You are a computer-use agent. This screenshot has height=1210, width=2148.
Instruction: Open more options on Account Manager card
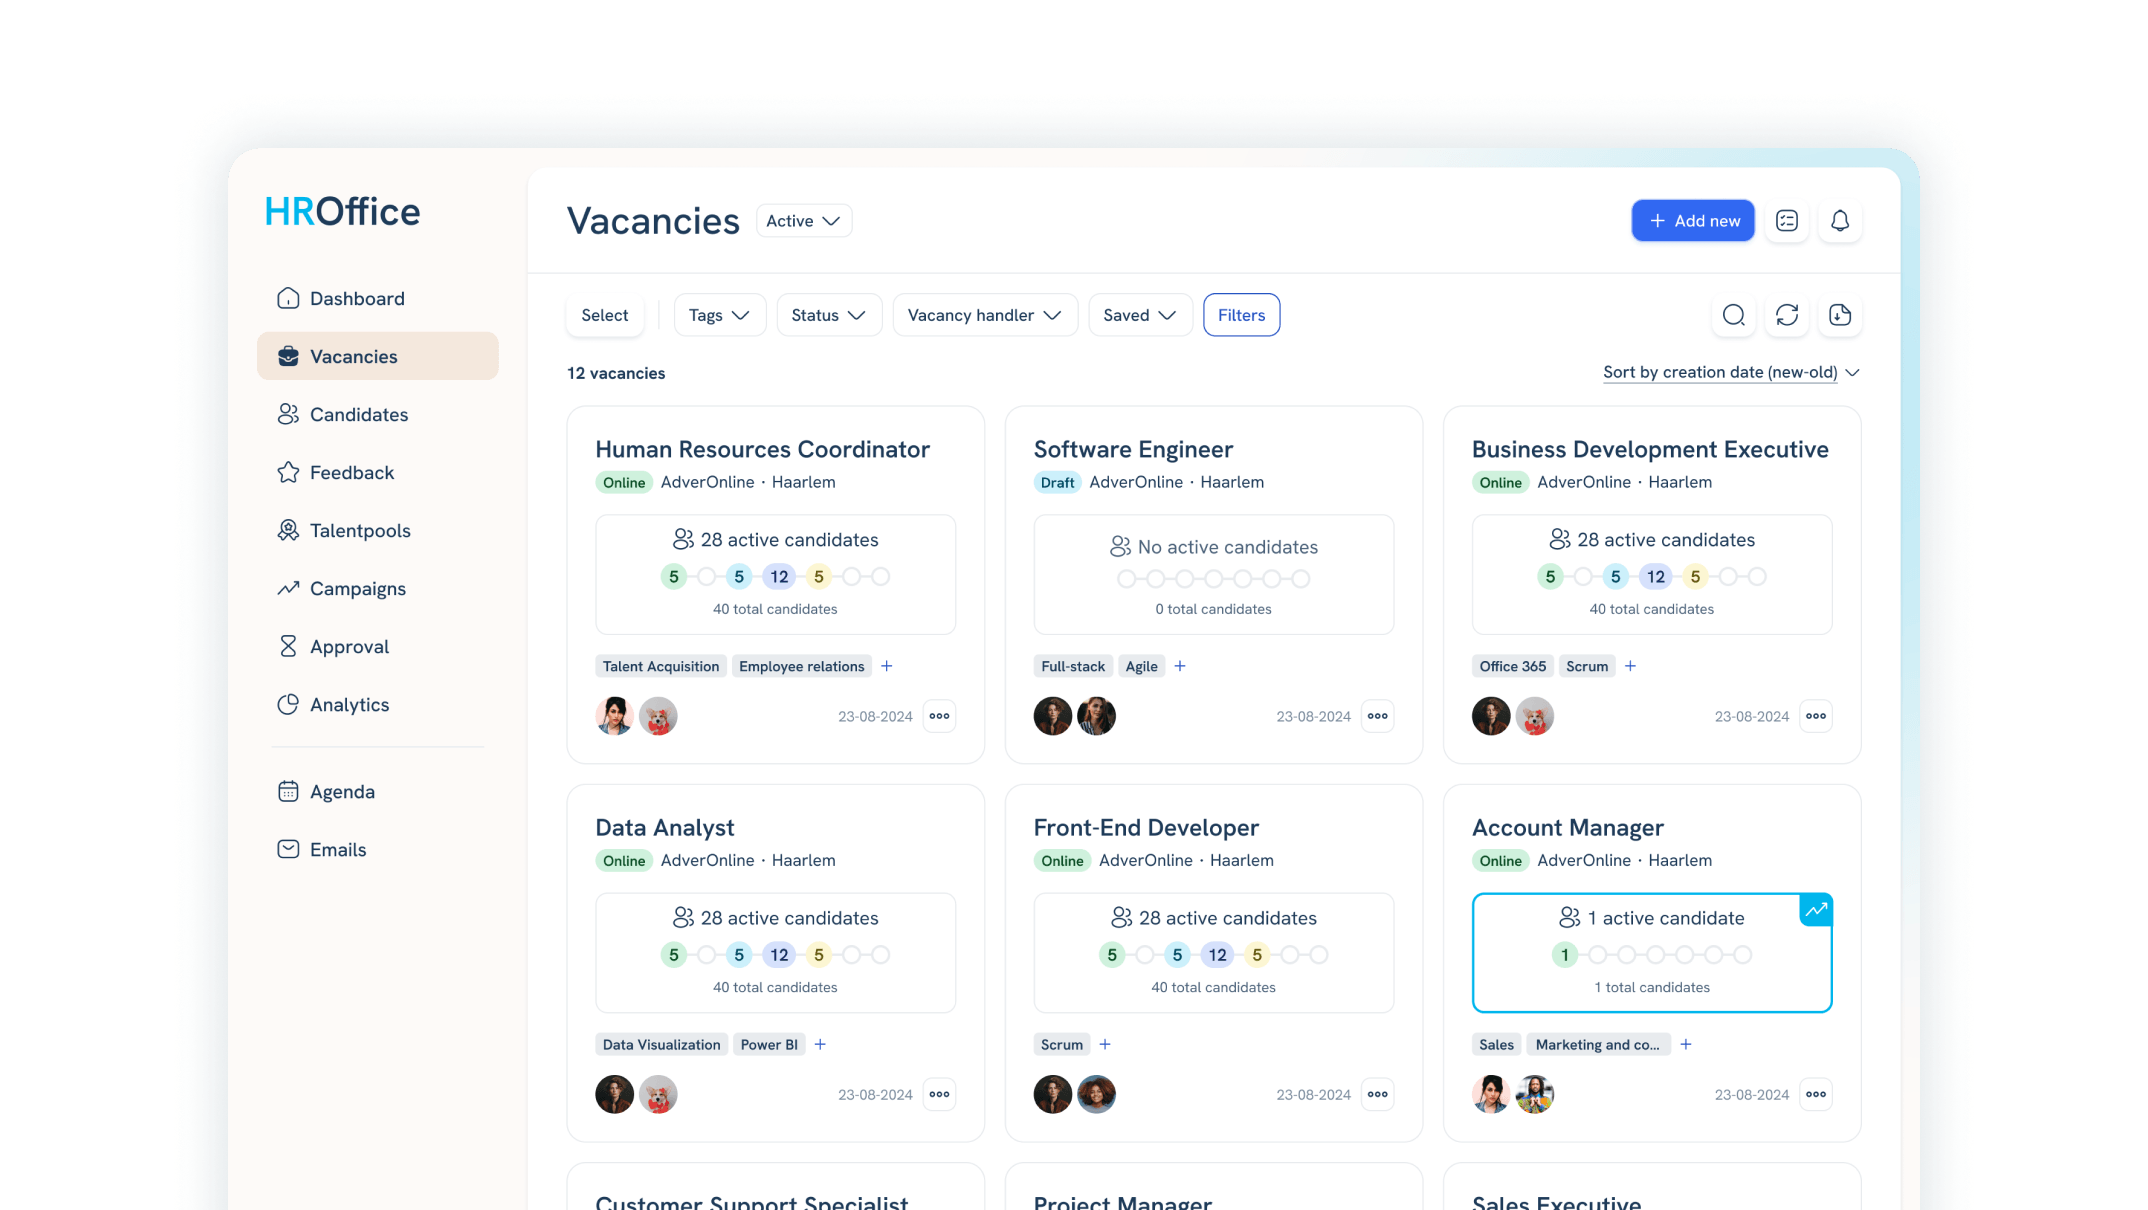click(x=1816, y=1094)
